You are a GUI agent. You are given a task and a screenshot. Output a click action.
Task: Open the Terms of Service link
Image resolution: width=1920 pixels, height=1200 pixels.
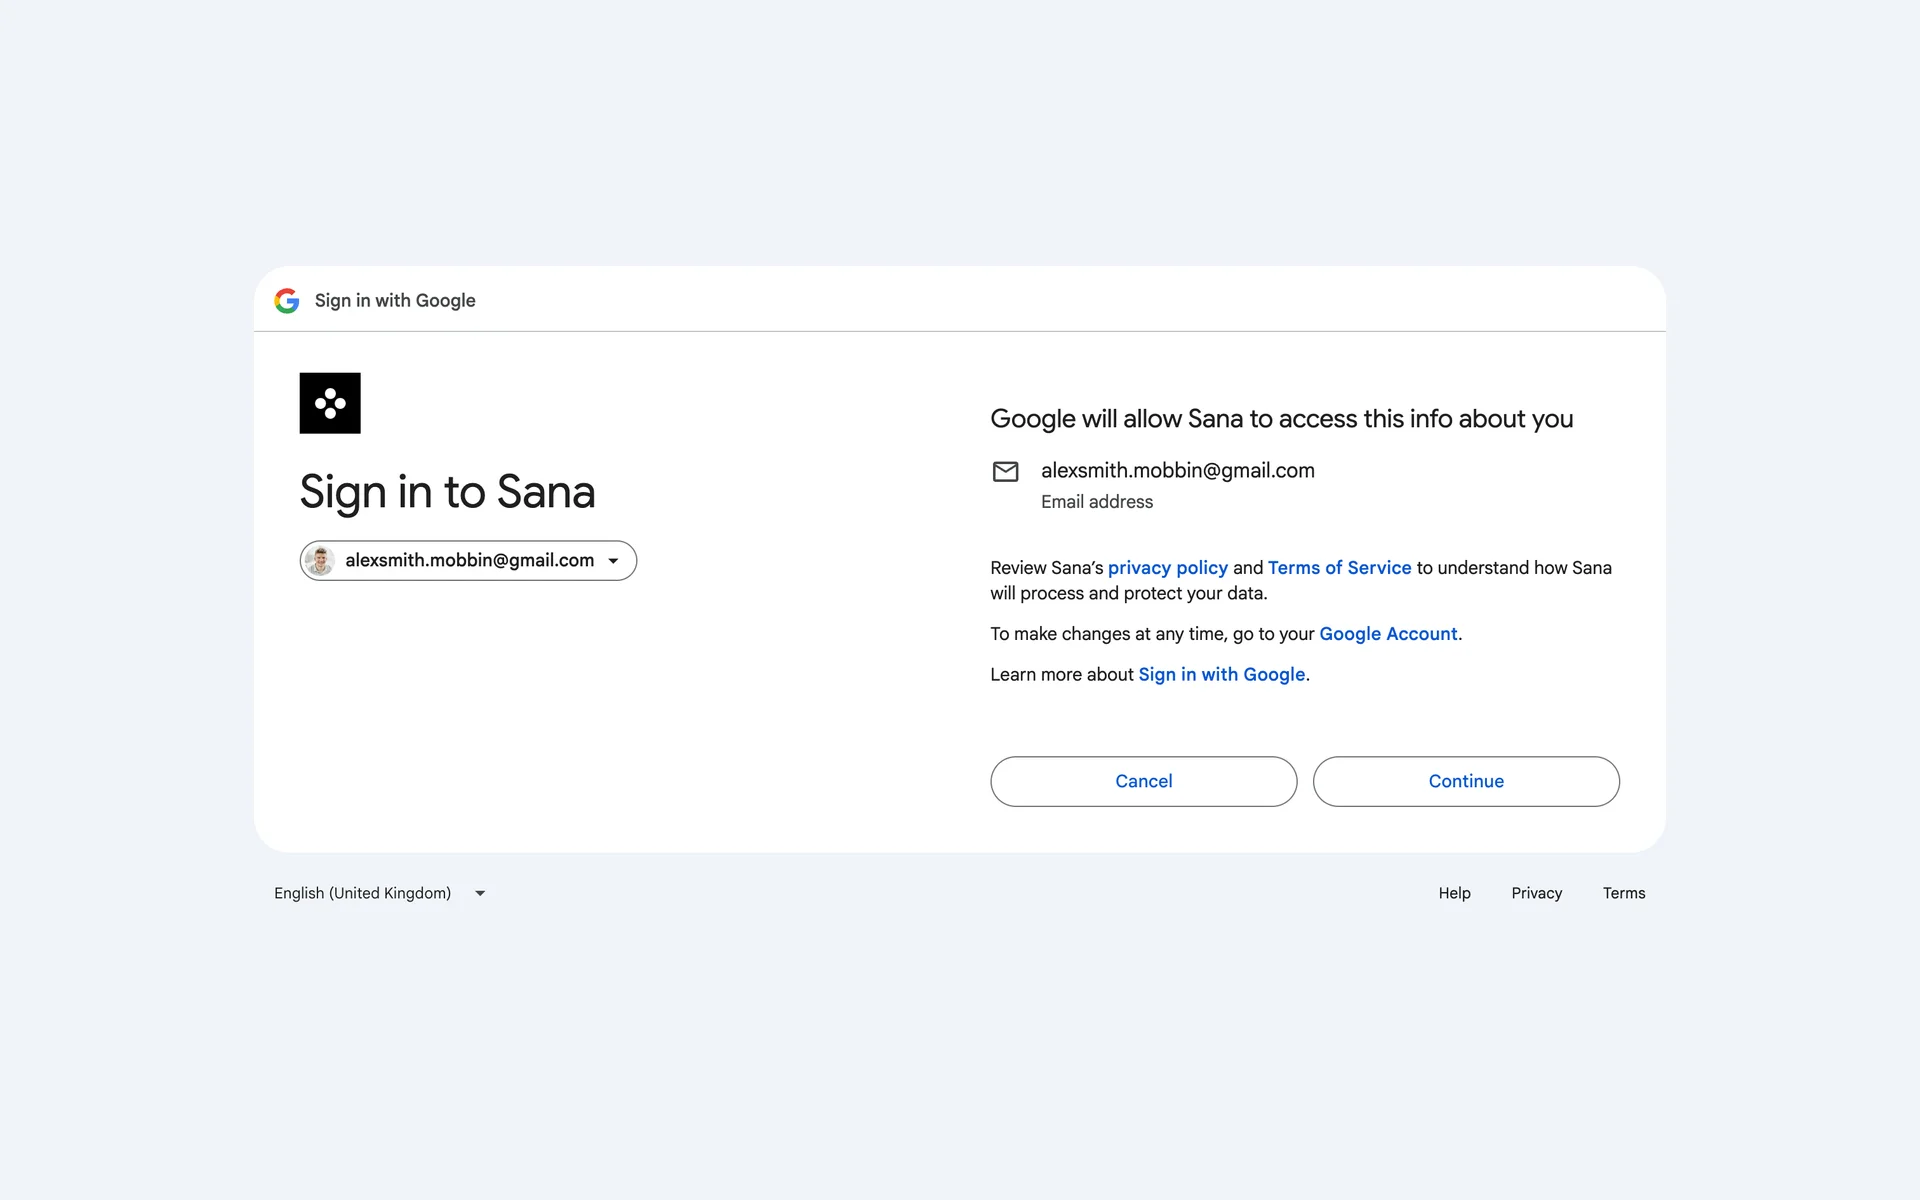[1339, 568]
